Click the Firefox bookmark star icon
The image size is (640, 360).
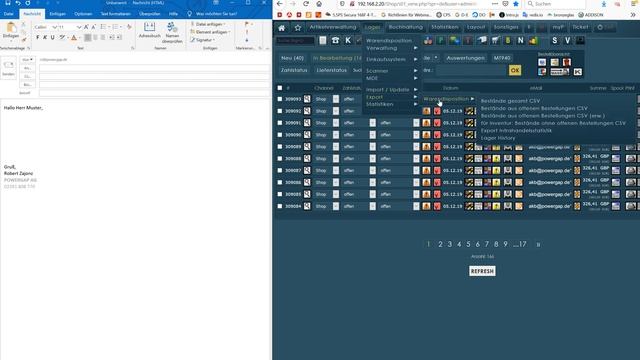(x=516, y=4)
